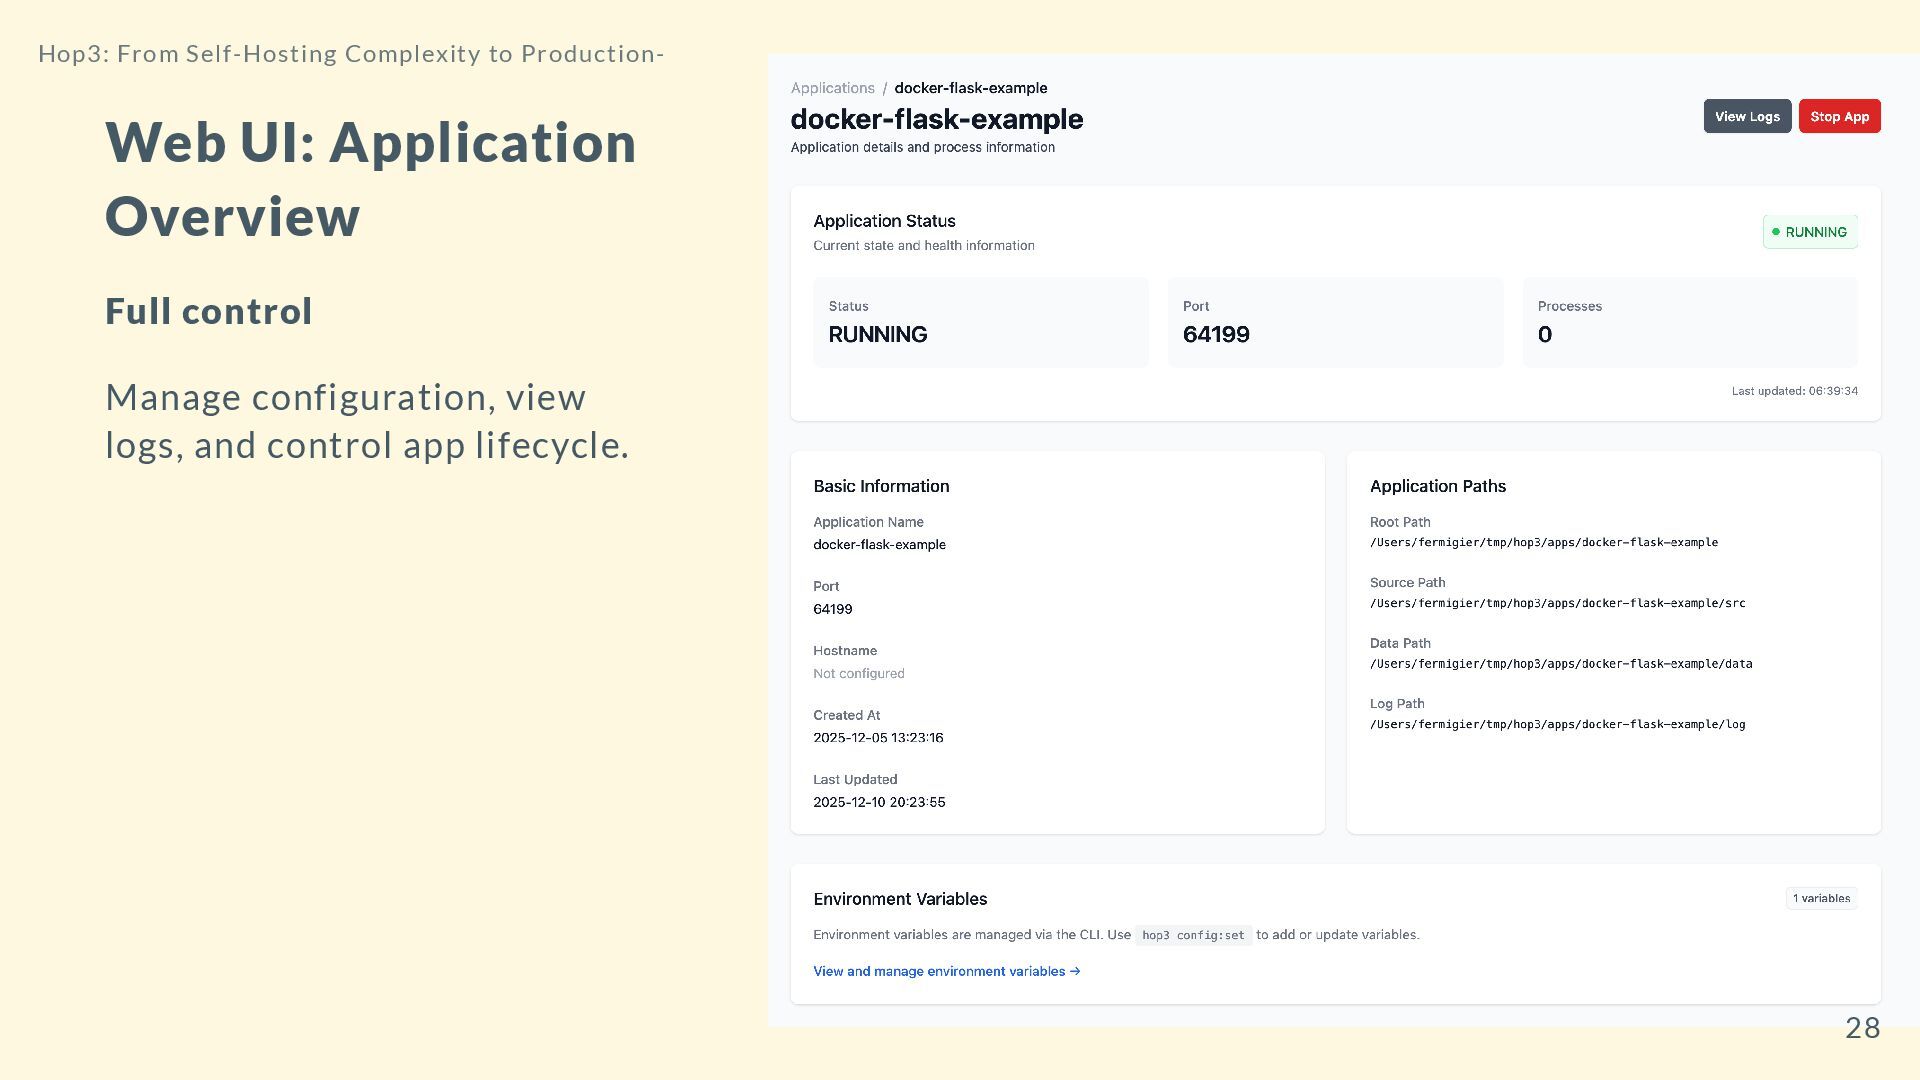
Task: Click the Last updated time label
Action: pyautogui.click(x=1794, y=391)
